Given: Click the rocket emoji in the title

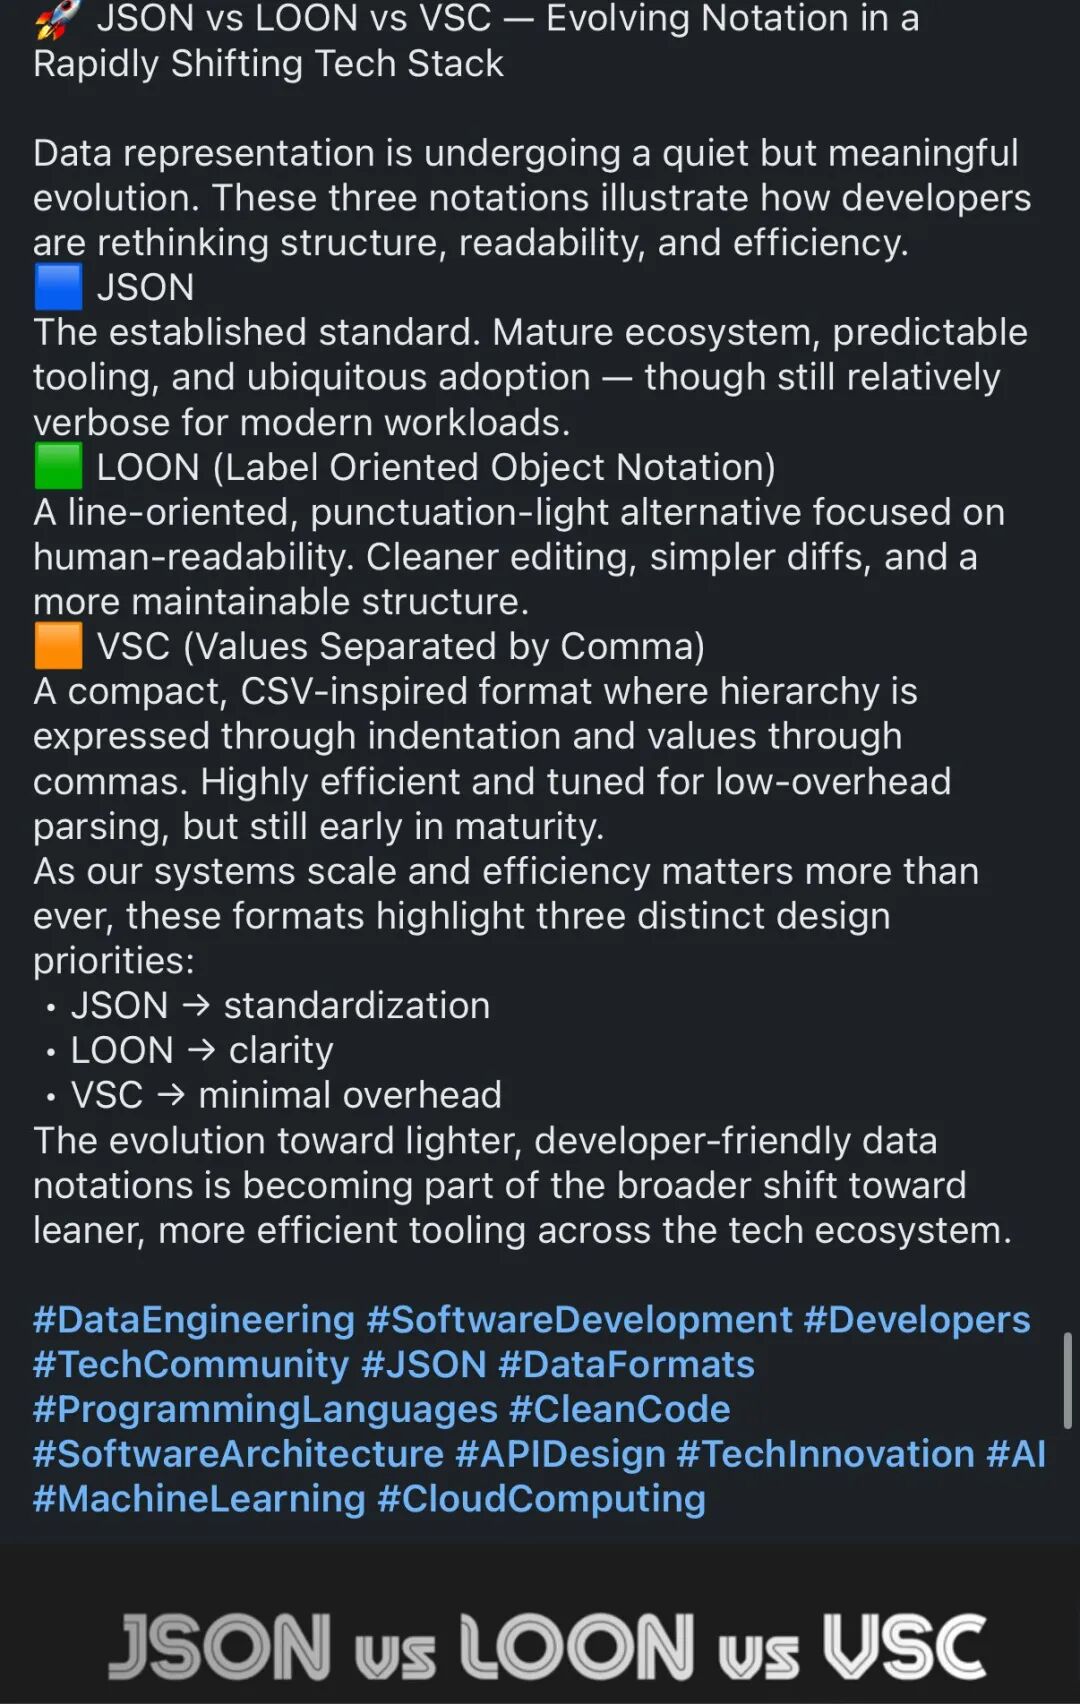Looking at the screenshot, I should [x=57, y=18].
